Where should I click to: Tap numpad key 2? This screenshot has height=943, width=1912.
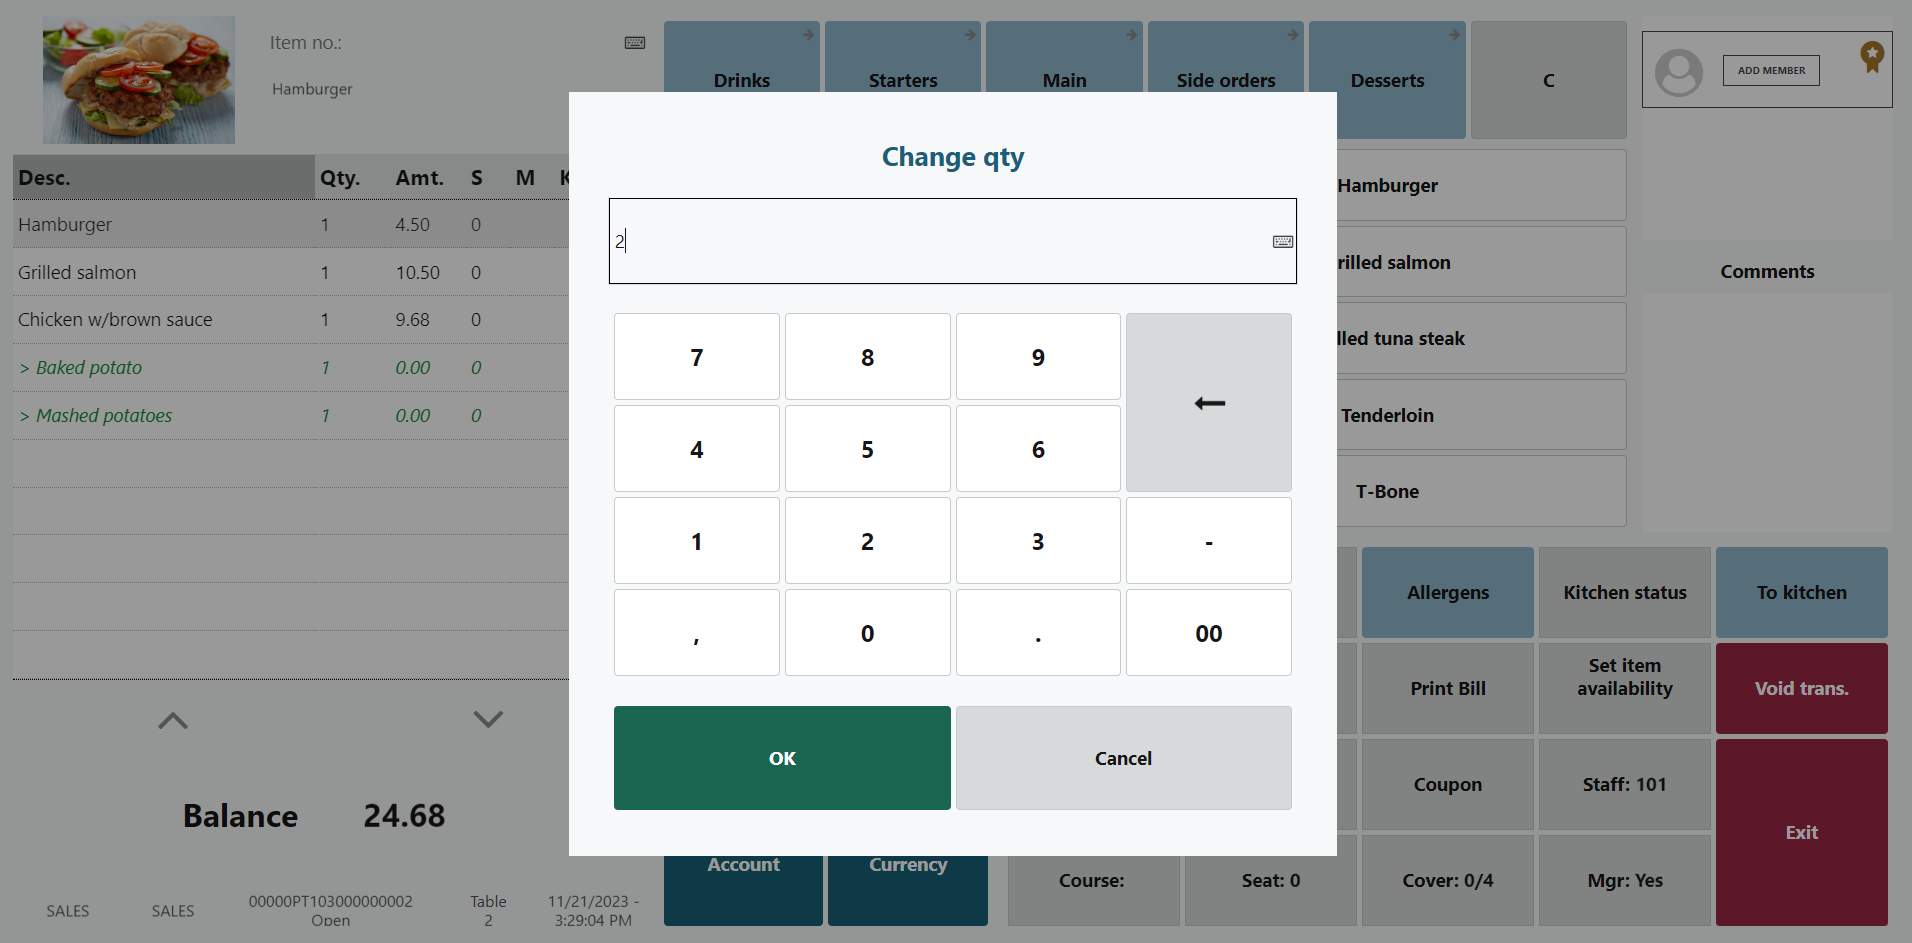(x=867, y=541)
